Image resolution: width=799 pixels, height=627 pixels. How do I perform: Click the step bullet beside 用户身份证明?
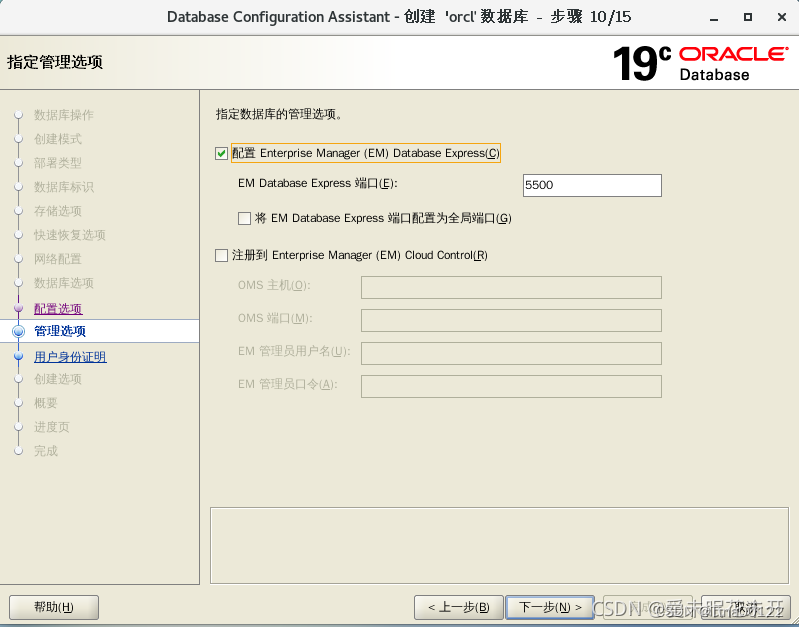click(x=19, y=356)
